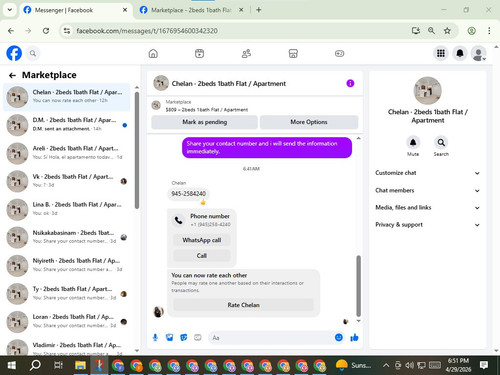Search in conversation magnifier icon
This screenshot has width=500, height=375.
441,143
